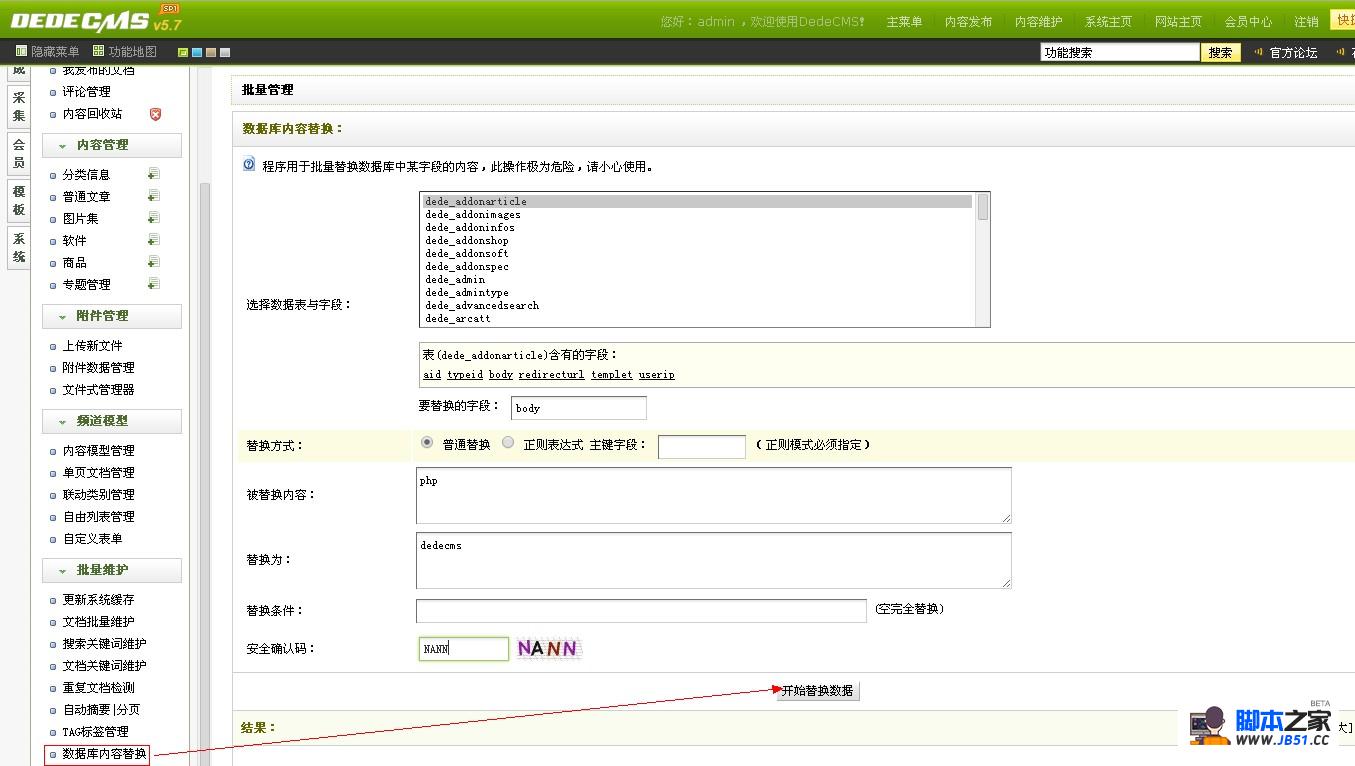
Task: Open 网站主页 in top navigation
Action: [x=1178, y=21]
